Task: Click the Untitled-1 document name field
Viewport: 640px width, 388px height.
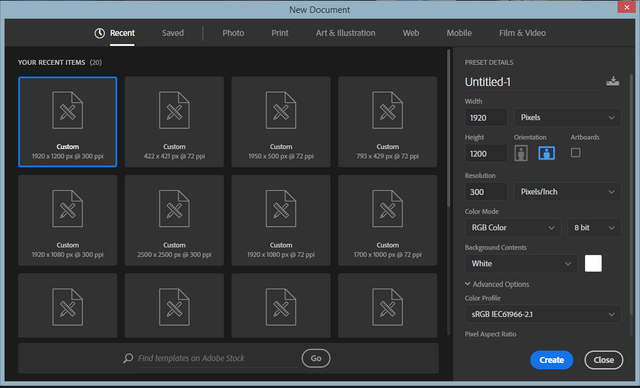Action: click(532, 82)
